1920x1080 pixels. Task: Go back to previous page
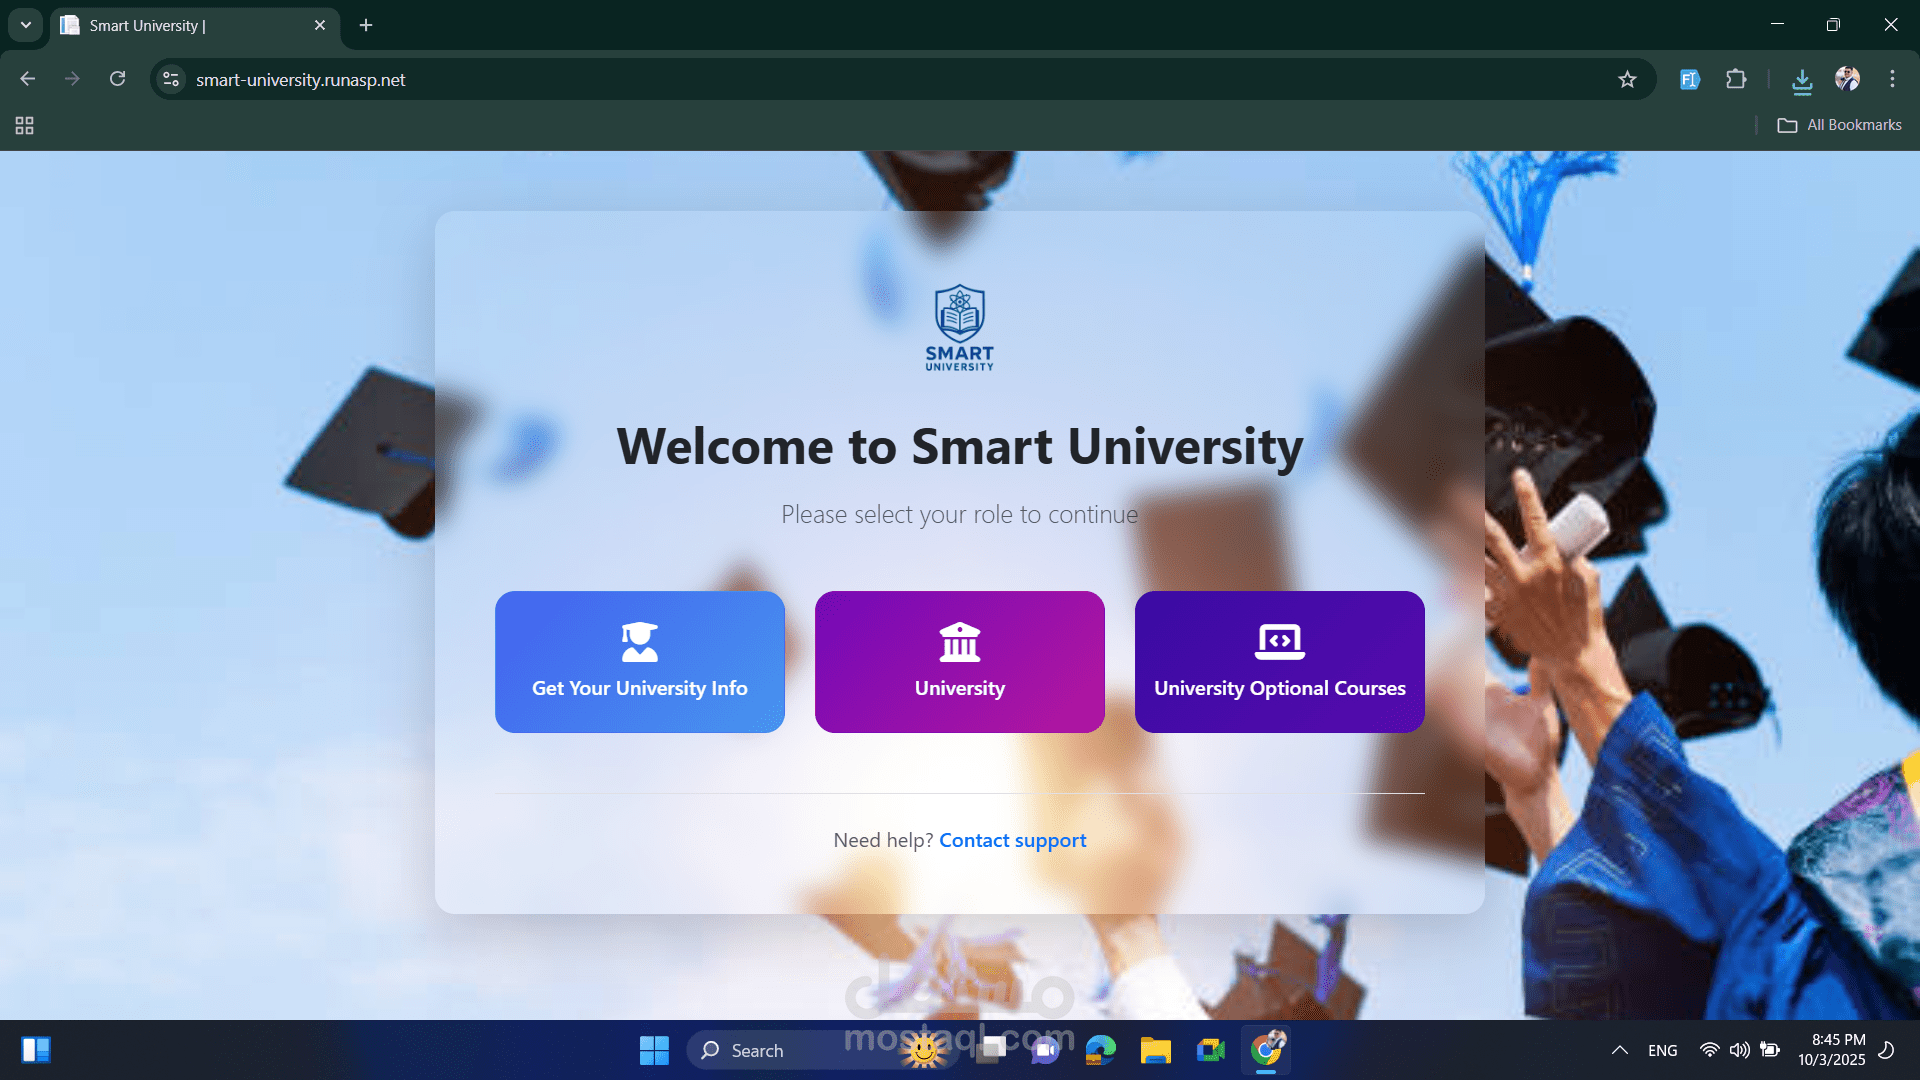coord(28,79)
